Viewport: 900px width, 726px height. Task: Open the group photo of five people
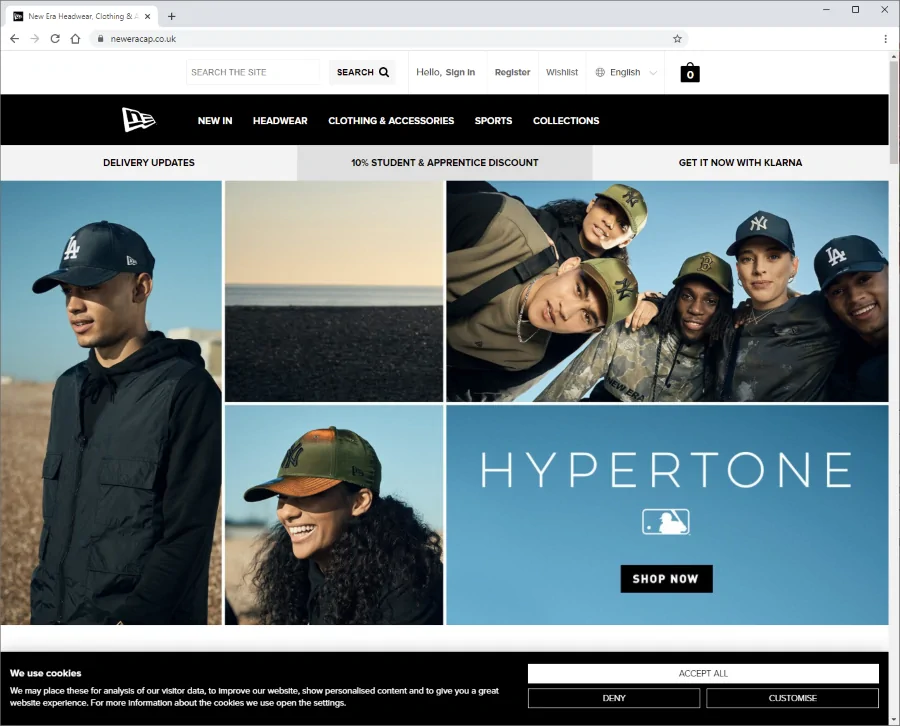point(668,292)
